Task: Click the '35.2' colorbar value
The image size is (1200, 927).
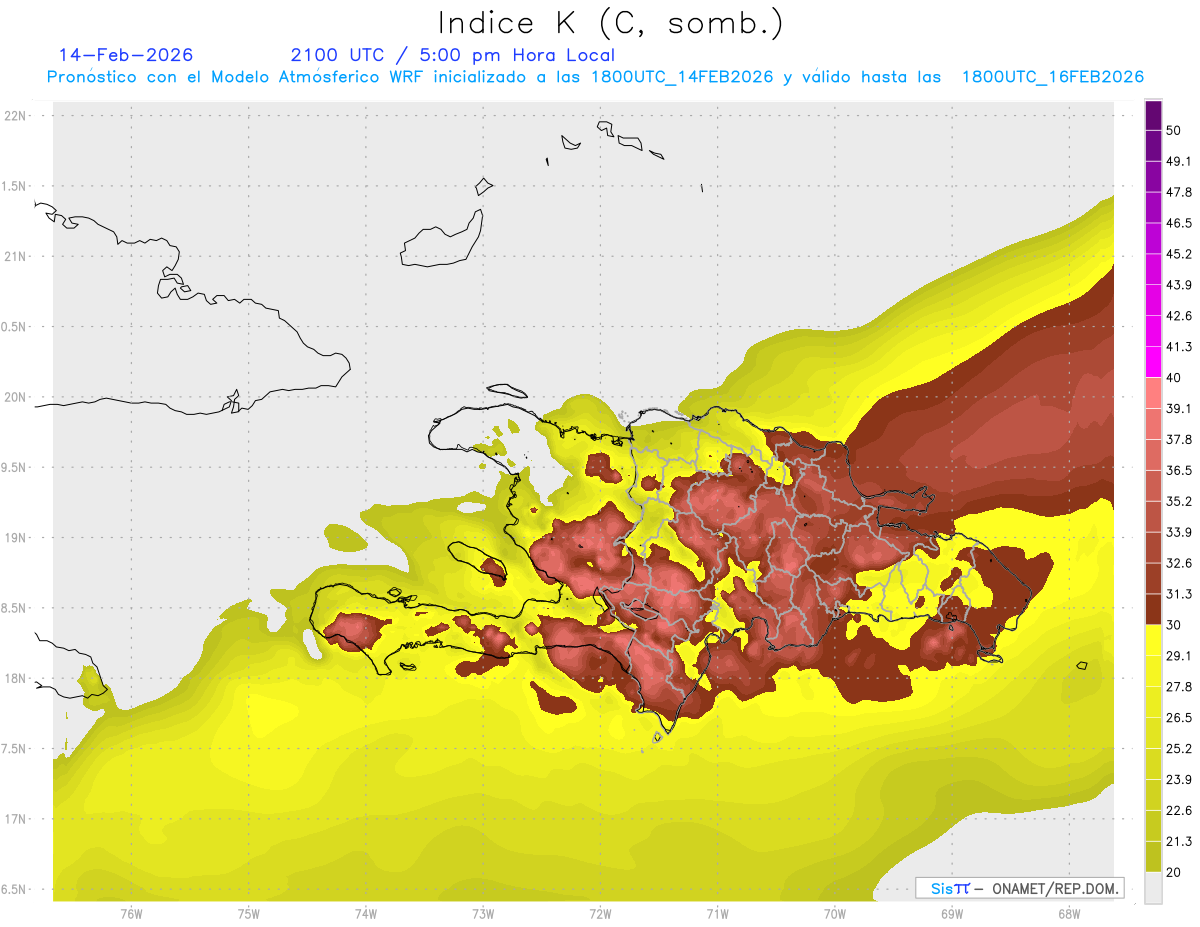Action: (1179, 501)
